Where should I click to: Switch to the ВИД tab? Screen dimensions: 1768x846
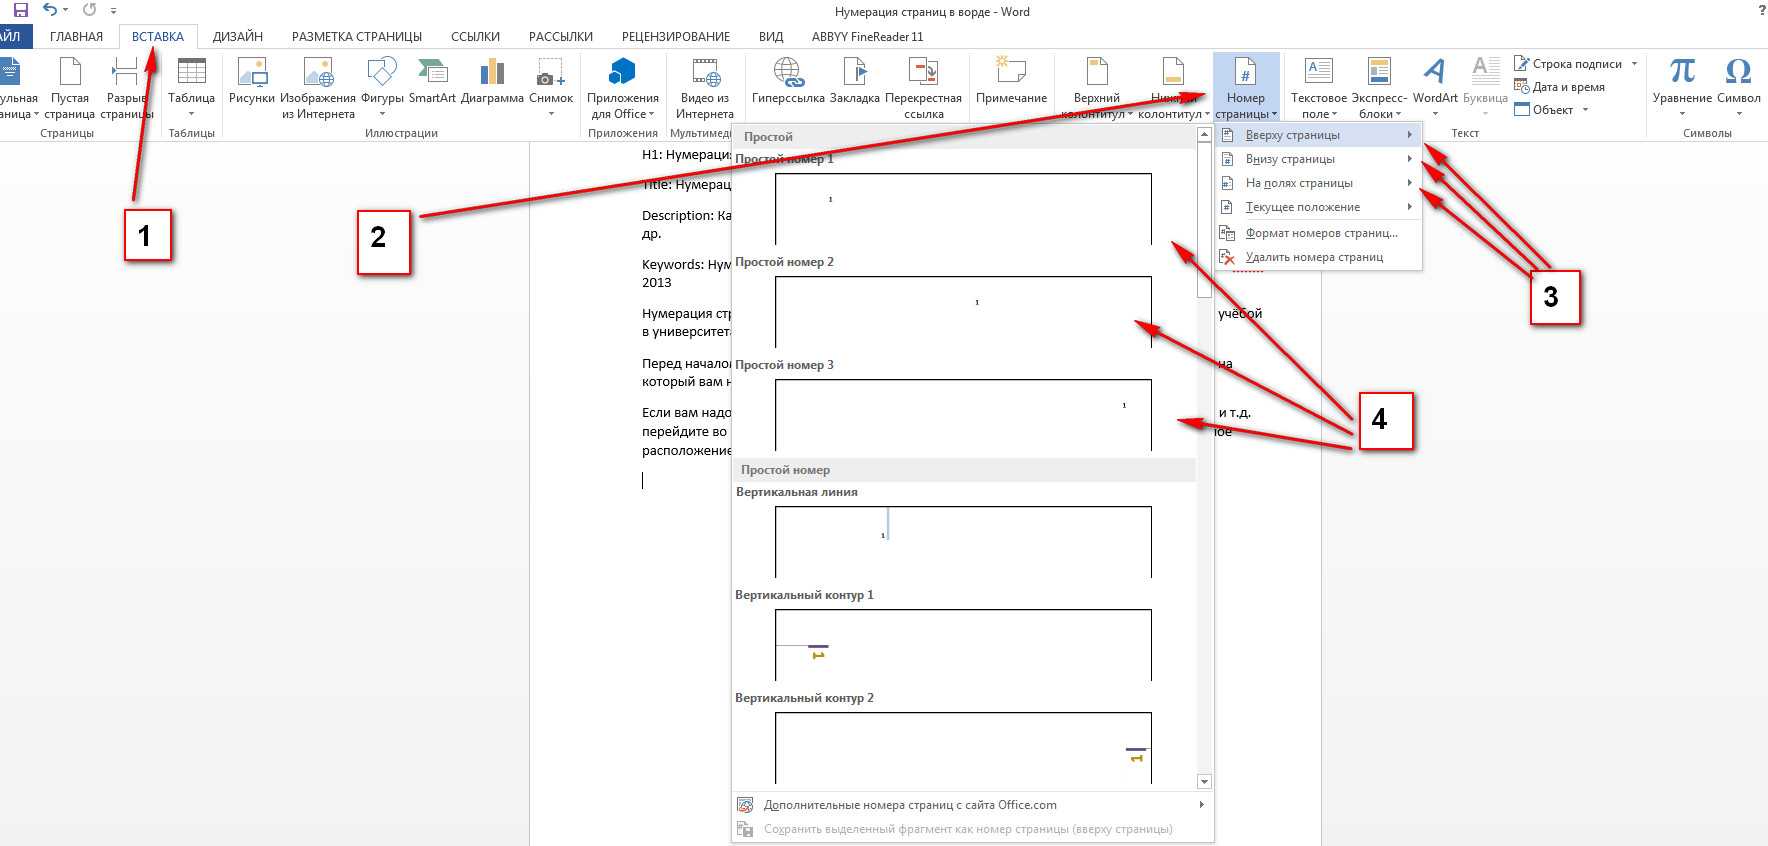pyautogui.click(x=771, y=37)
